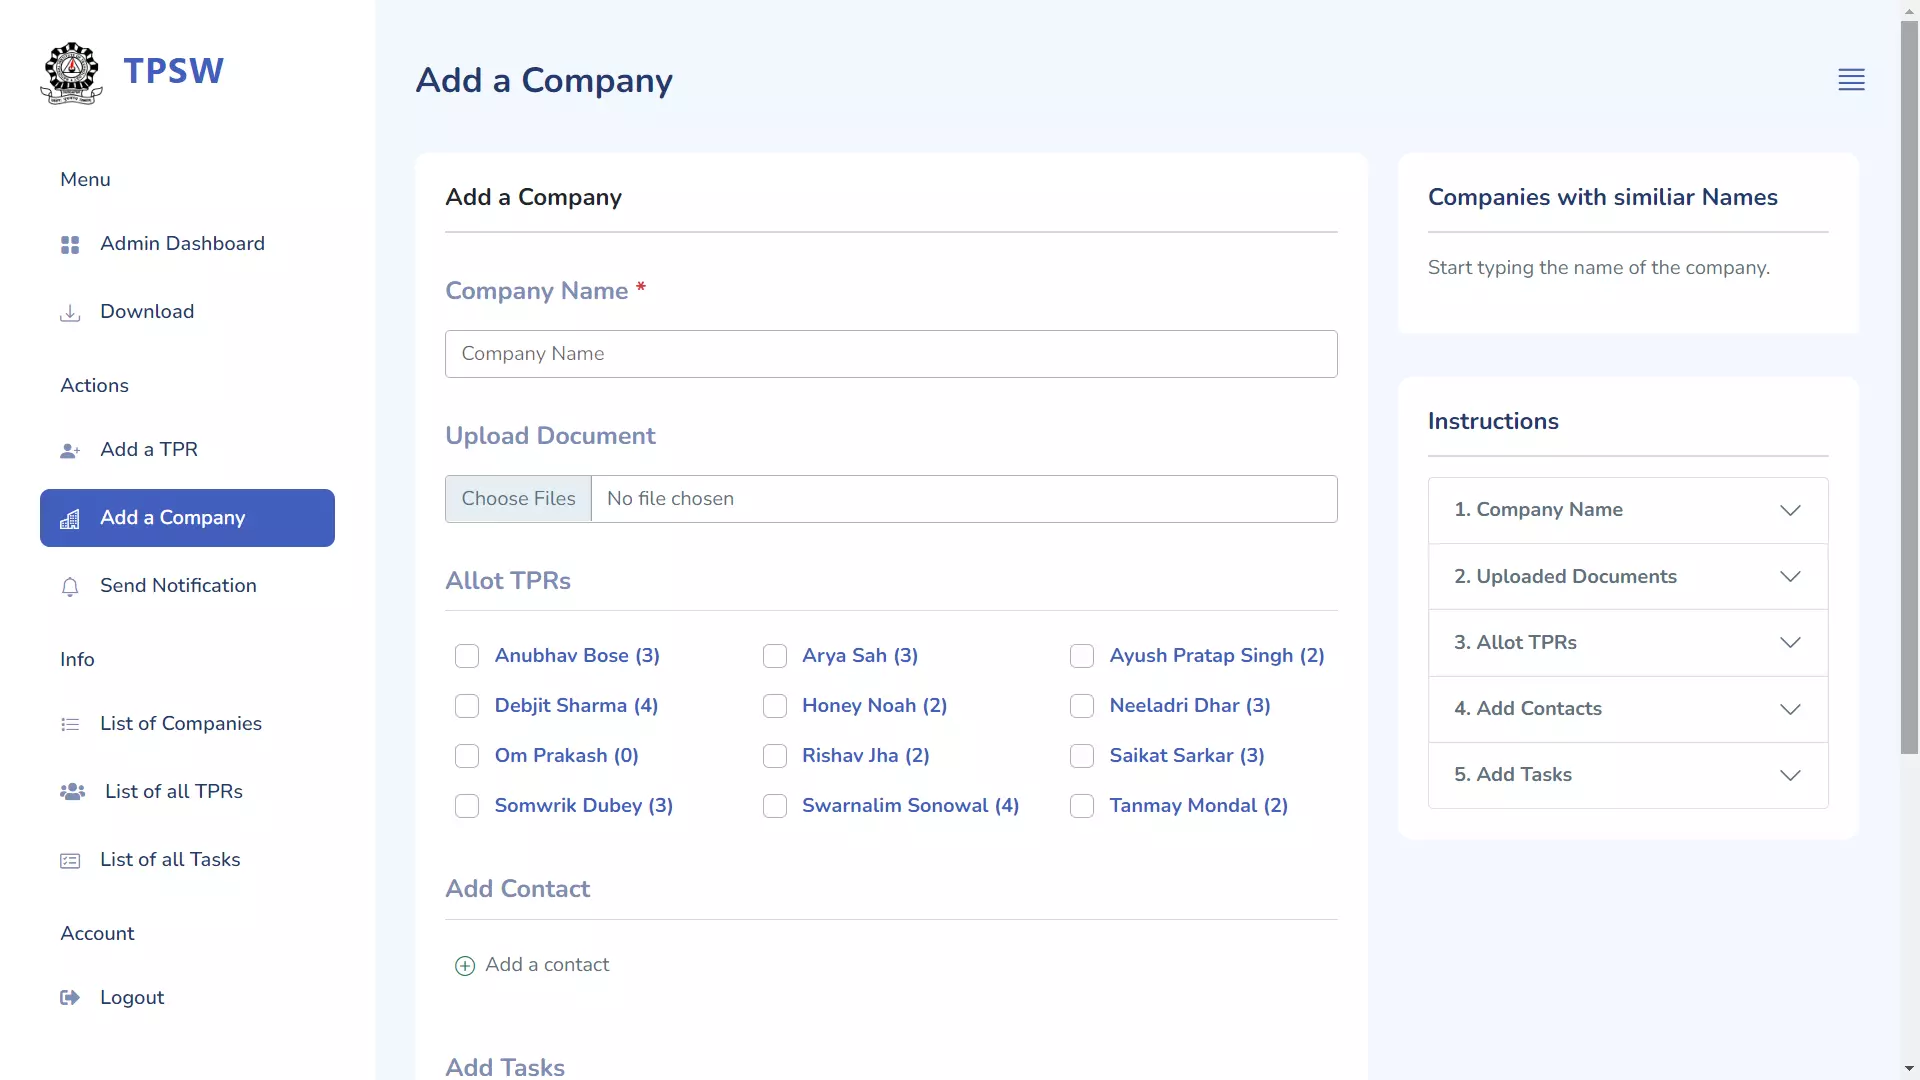This screenshot has width=1920, height=1080.
Task: Click the hamburger menu icon top right
Action: pos(1853,79)
